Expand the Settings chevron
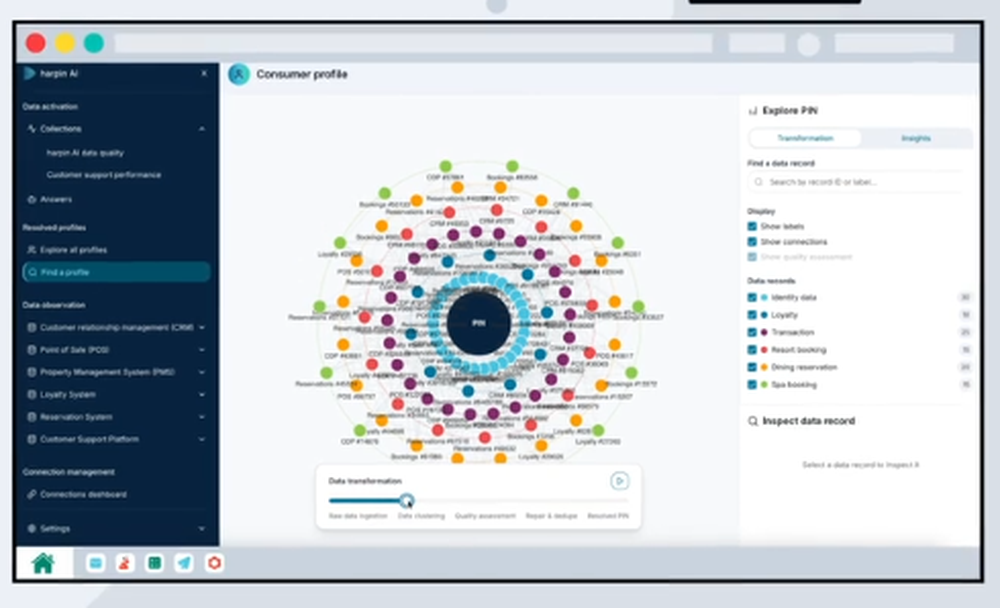Image resolution: width=1000 pixels, height=608 pixels. (x=202, y=528)
